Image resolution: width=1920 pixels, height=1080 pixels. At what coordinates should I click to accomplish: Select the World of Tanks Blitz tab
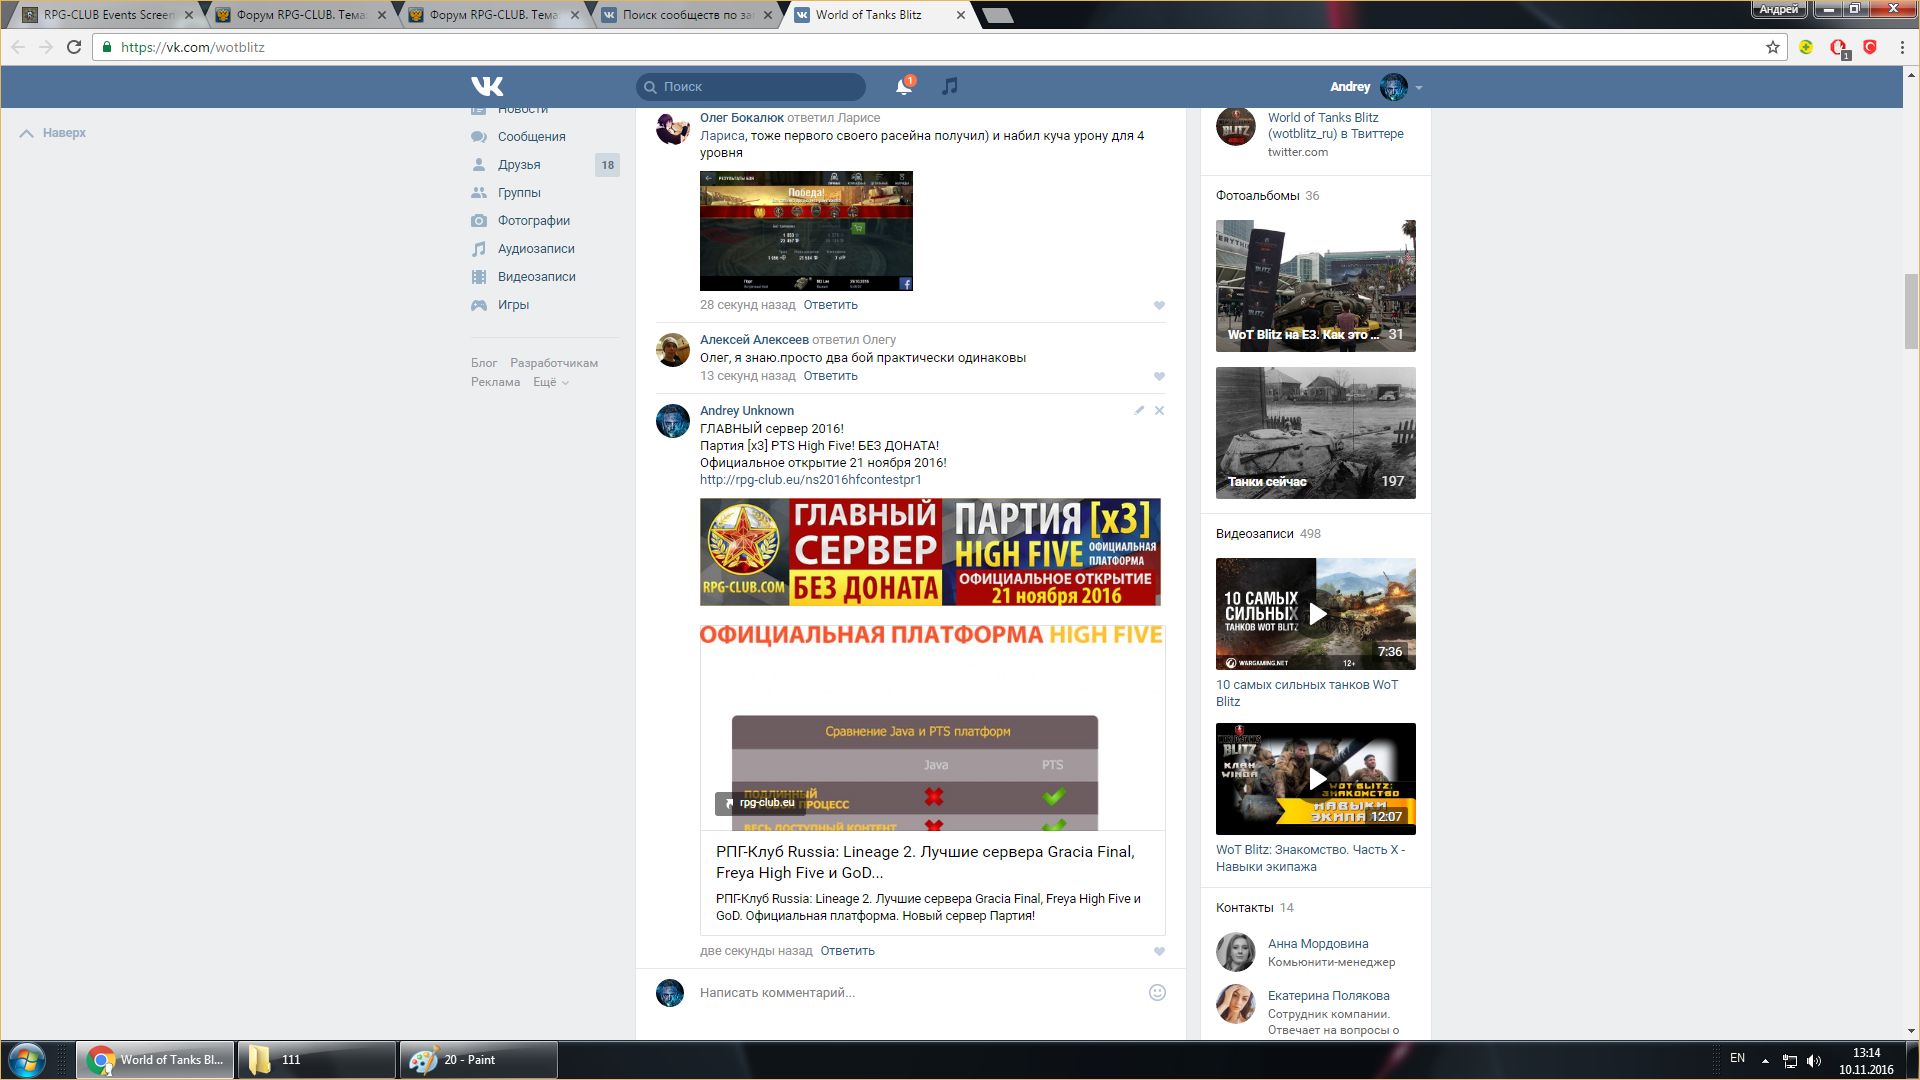tap(878, 15)
